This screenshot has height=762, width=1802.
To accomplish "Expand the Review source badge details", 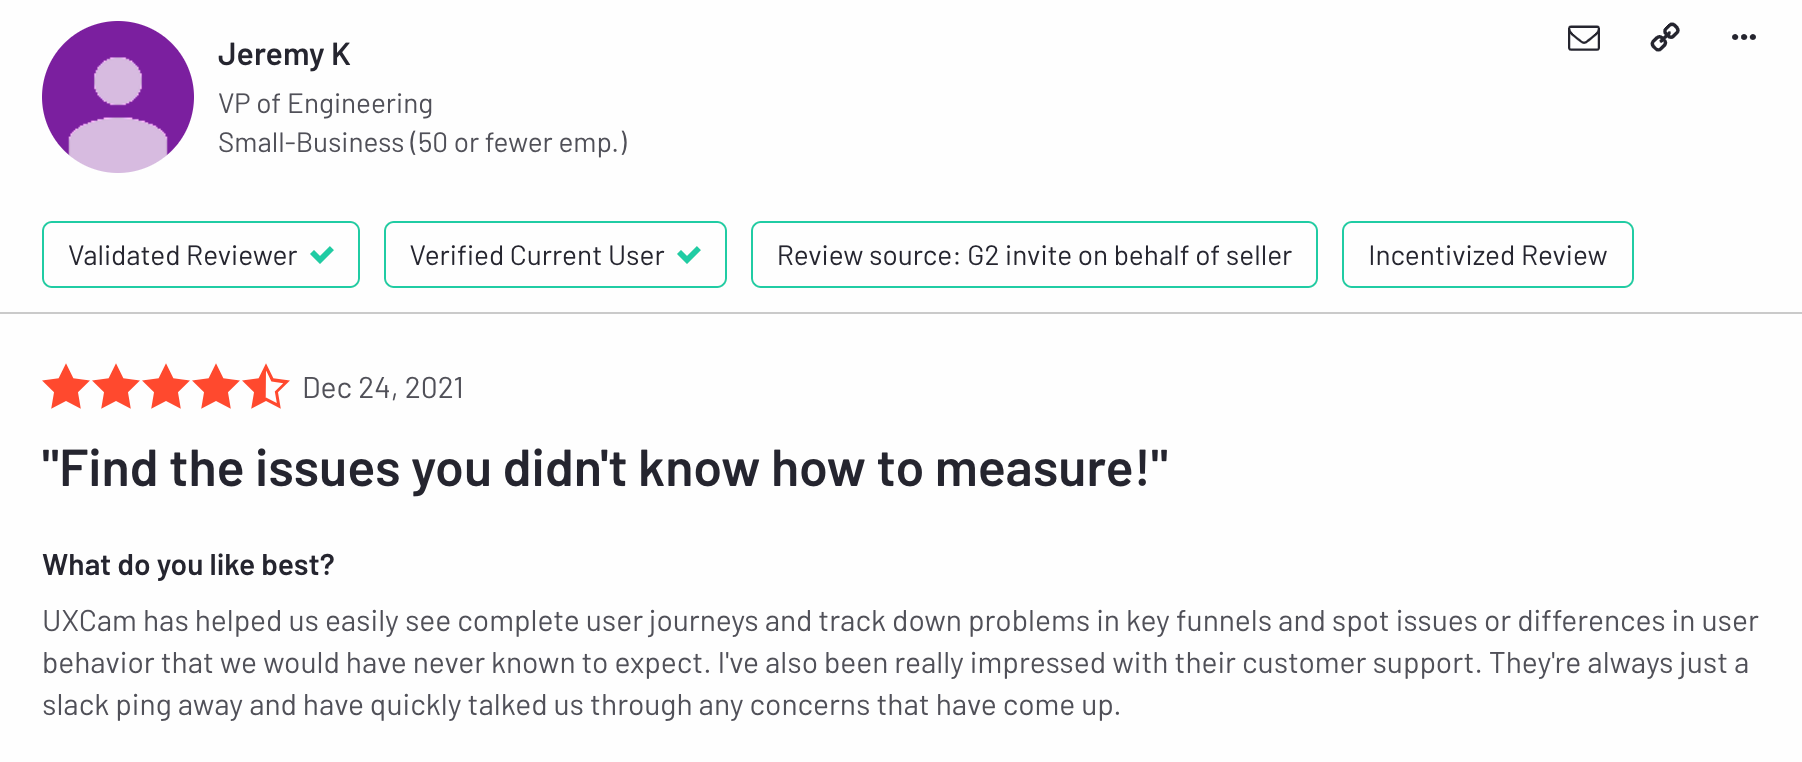I will pos(1034,255).
